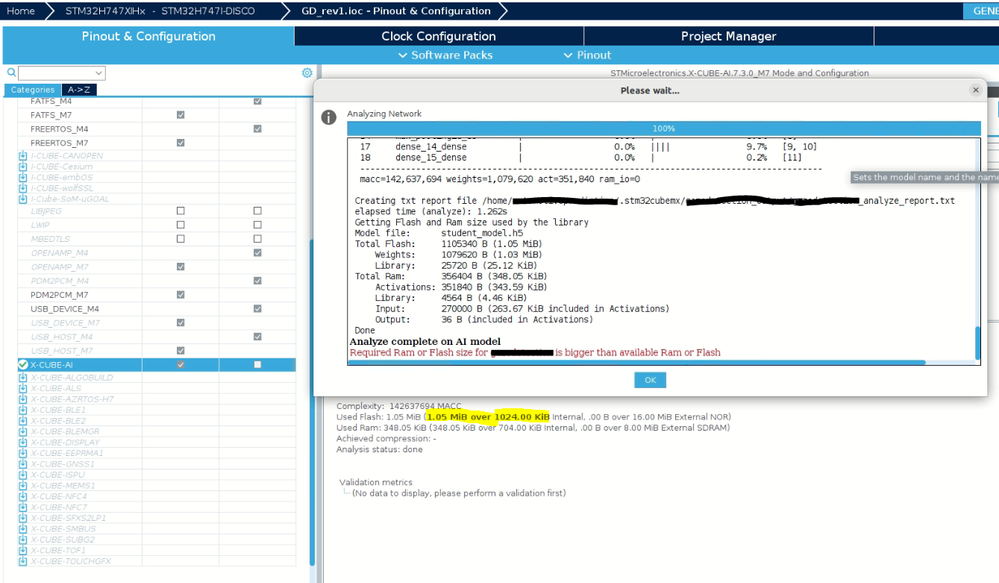Image resolution: width=999 pixels, height=583 pixels.
Task: Click the download icon for X-CUBE-ALGOBUILD
Action: 23,377
